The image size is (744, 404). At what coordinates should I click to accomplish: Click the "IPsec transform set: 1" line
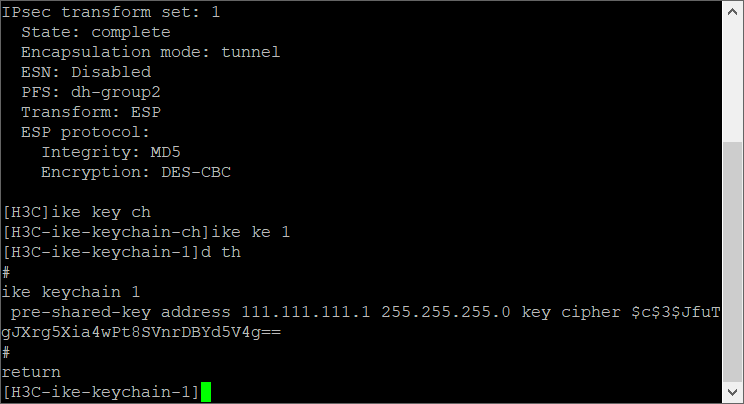click(111, 12)
